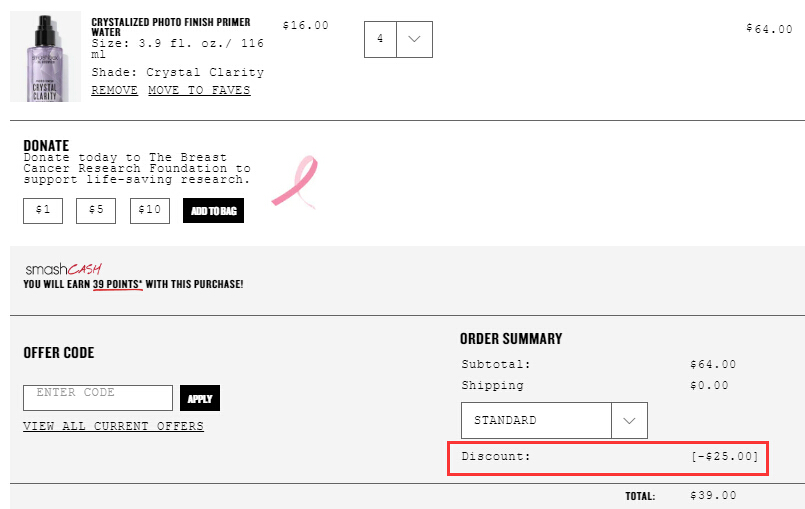The image size is (805, 509).
Task: Click the DONATE heading
Action: point(46,145)
